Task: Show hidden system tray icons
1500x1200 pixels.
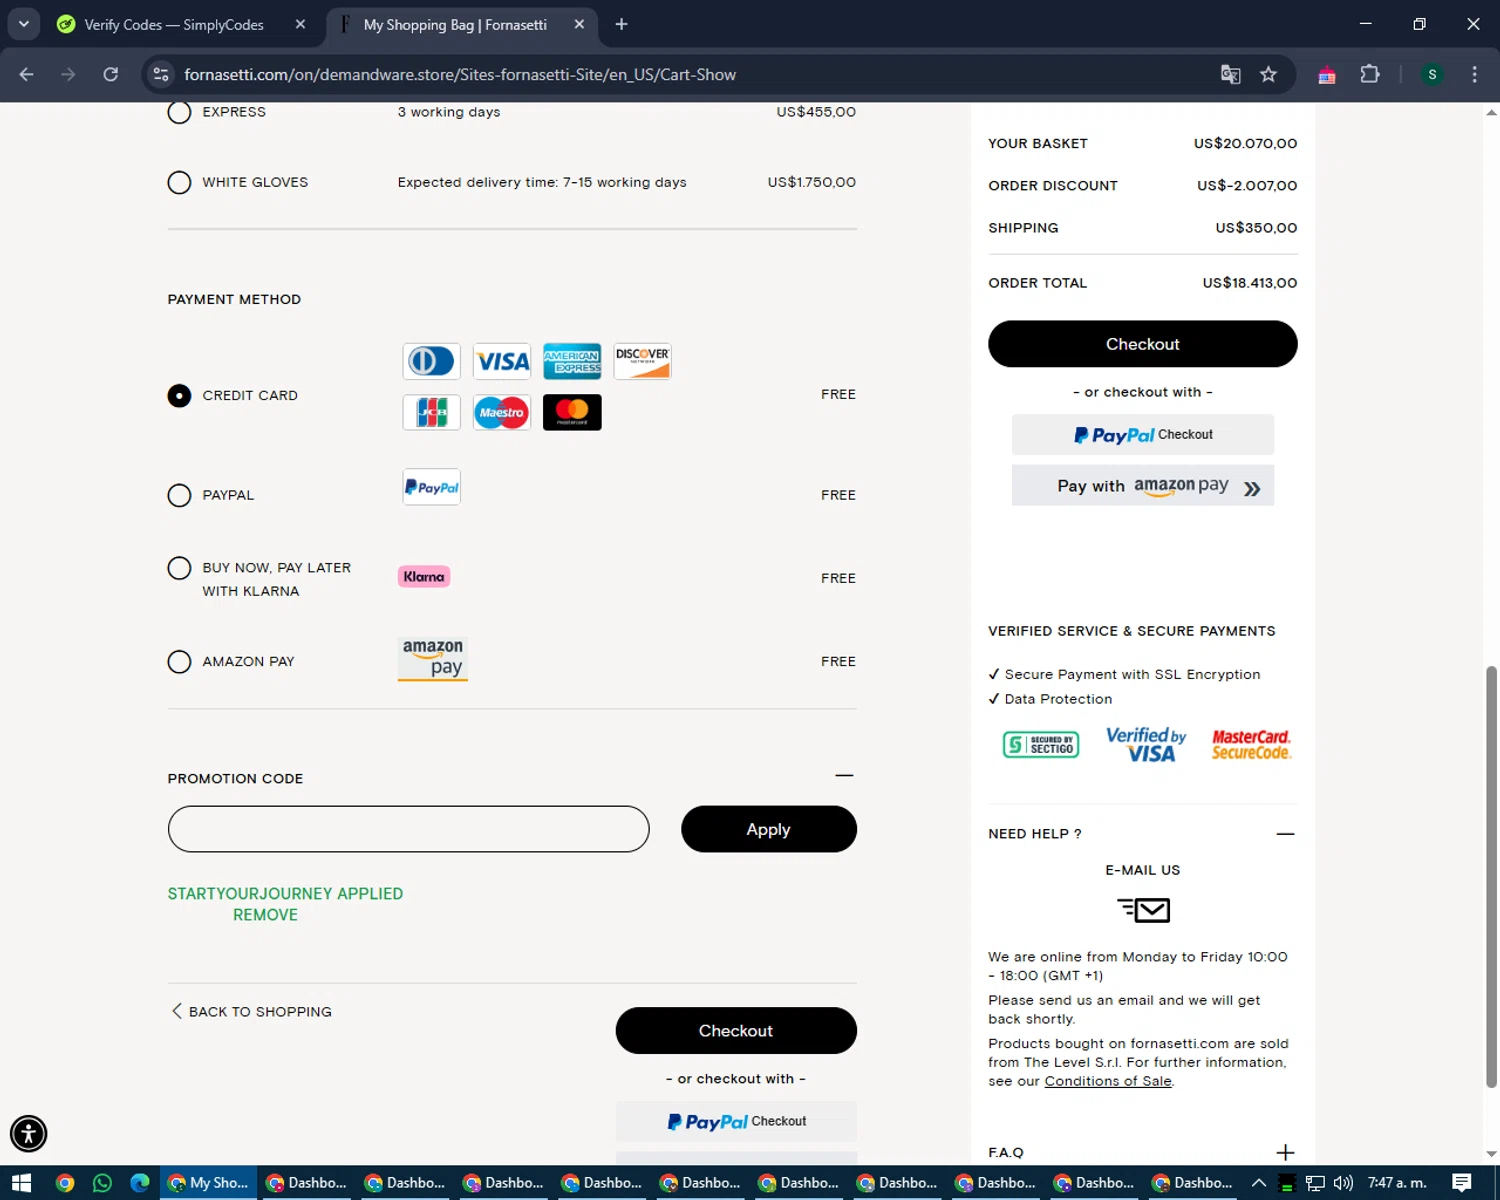Action: point(1259,1183)
